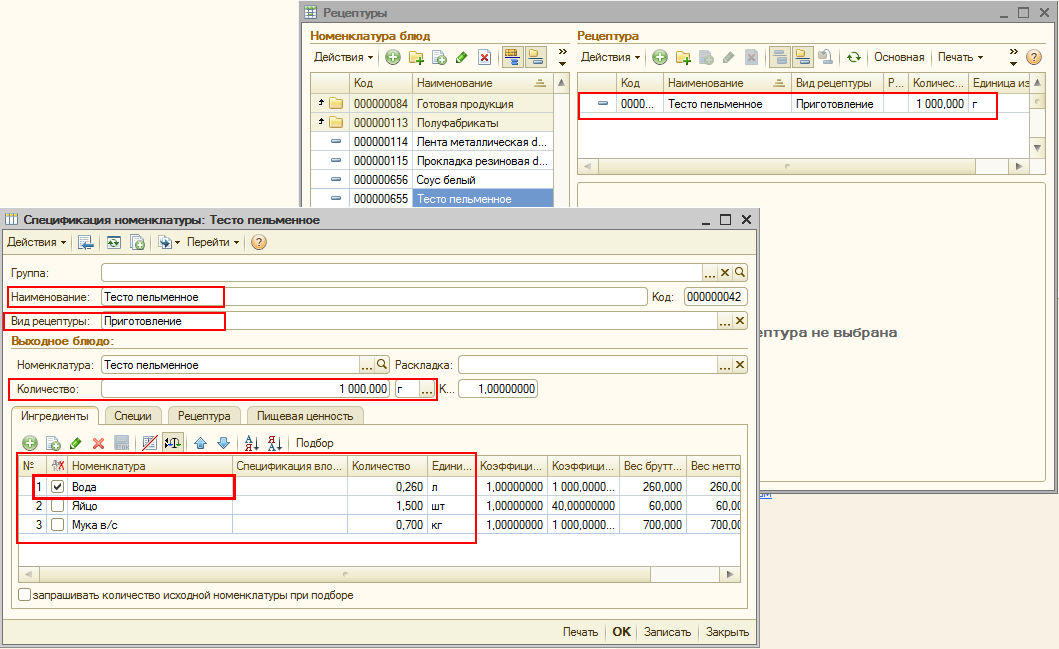Move ingredient up with blue up arrow

(200, 443)
